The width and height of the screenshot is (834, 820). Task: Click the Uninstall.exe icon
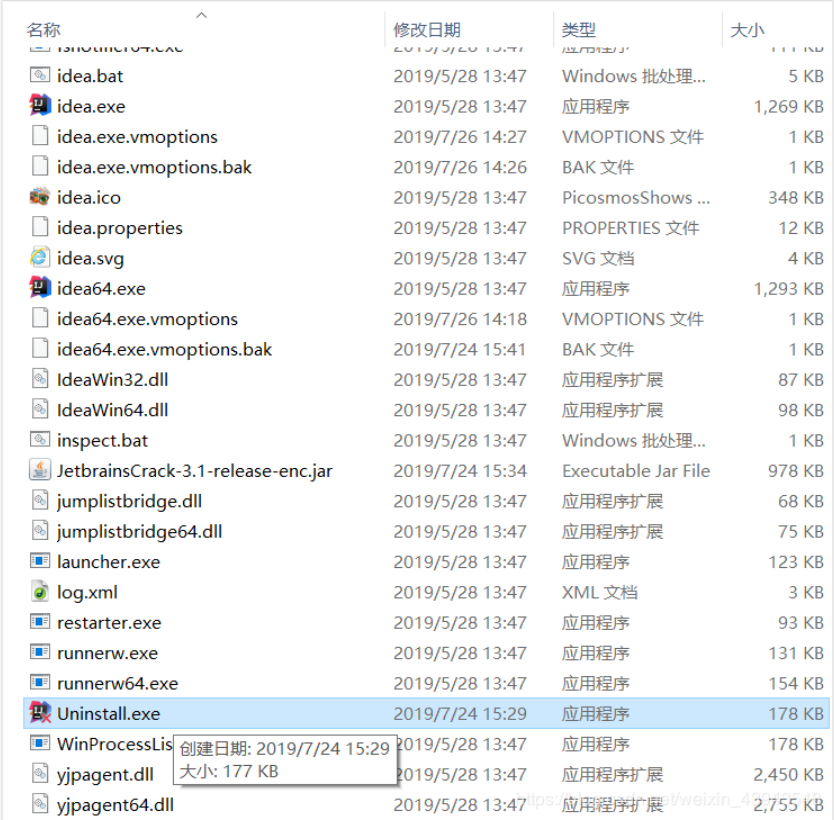(x=40, y=713)
